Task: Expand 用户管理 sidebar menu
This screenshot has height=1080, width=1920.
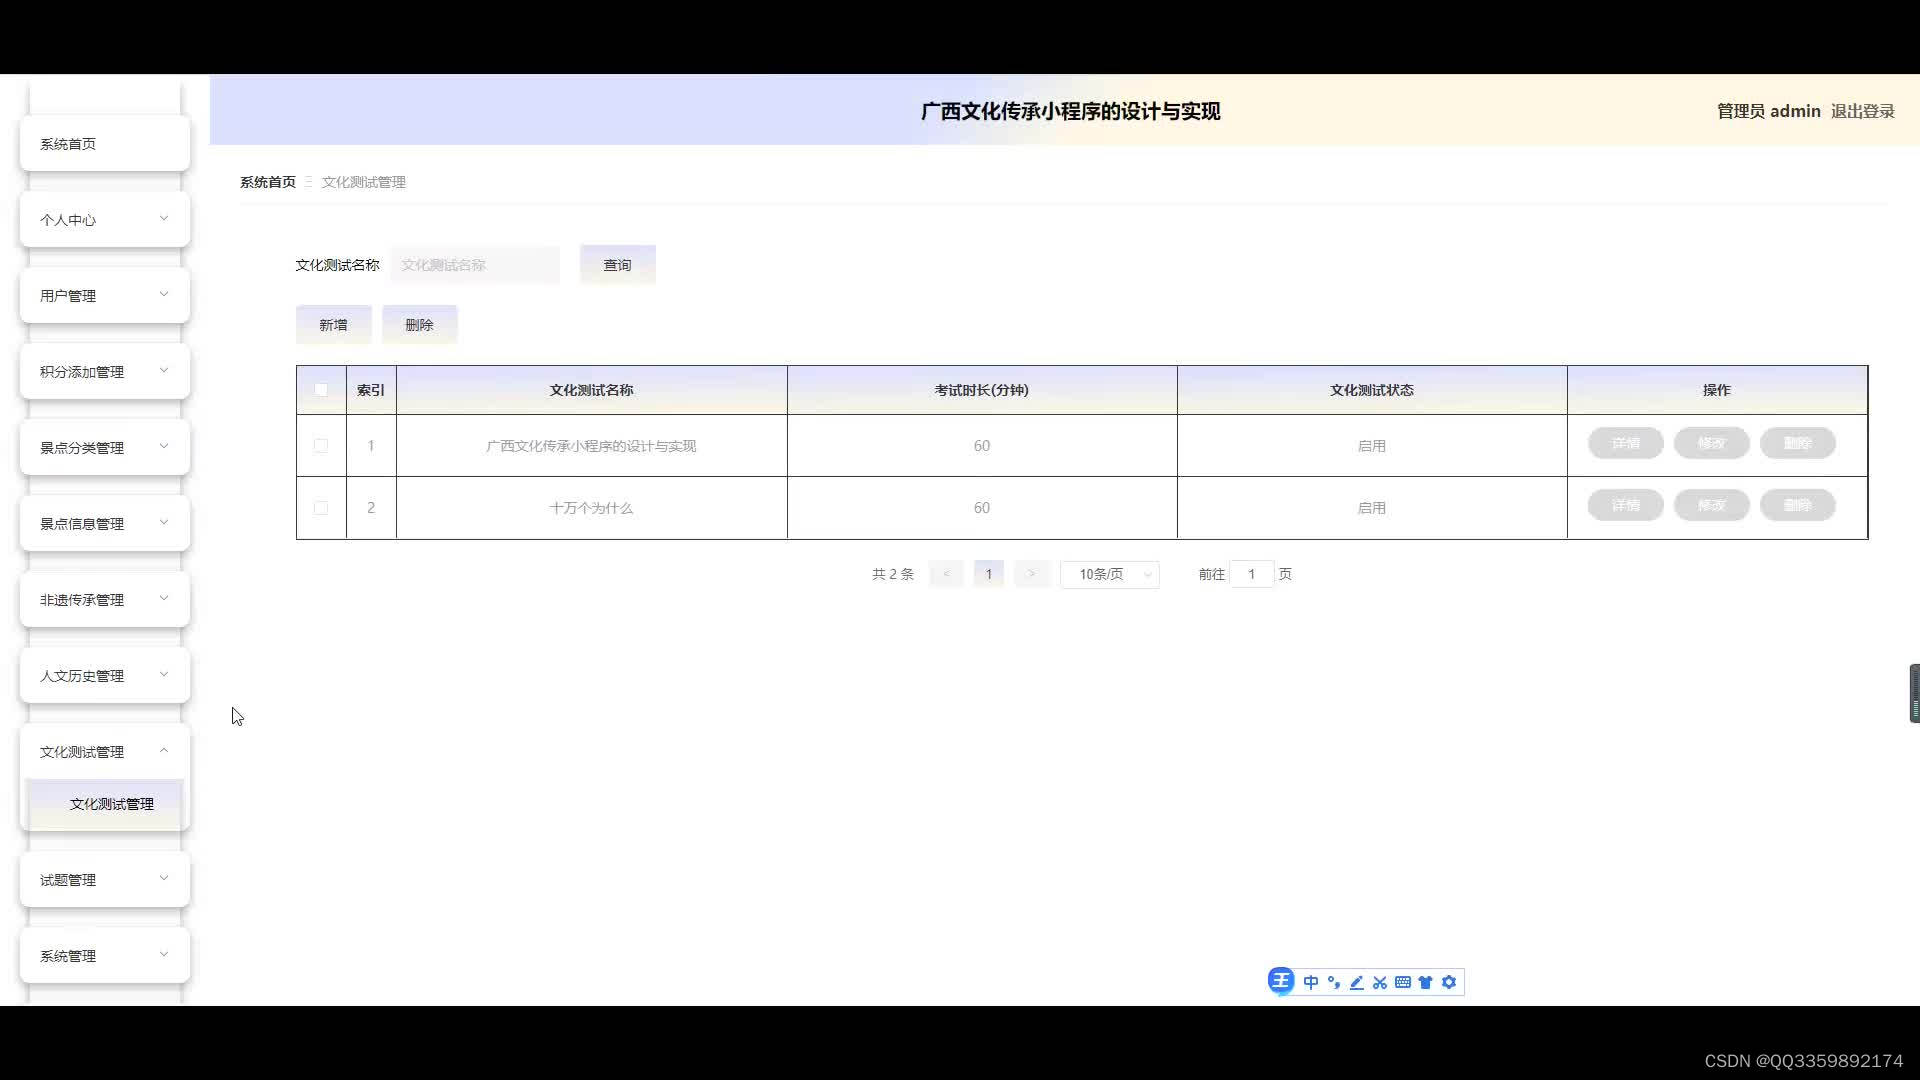Action: [105, 295]
